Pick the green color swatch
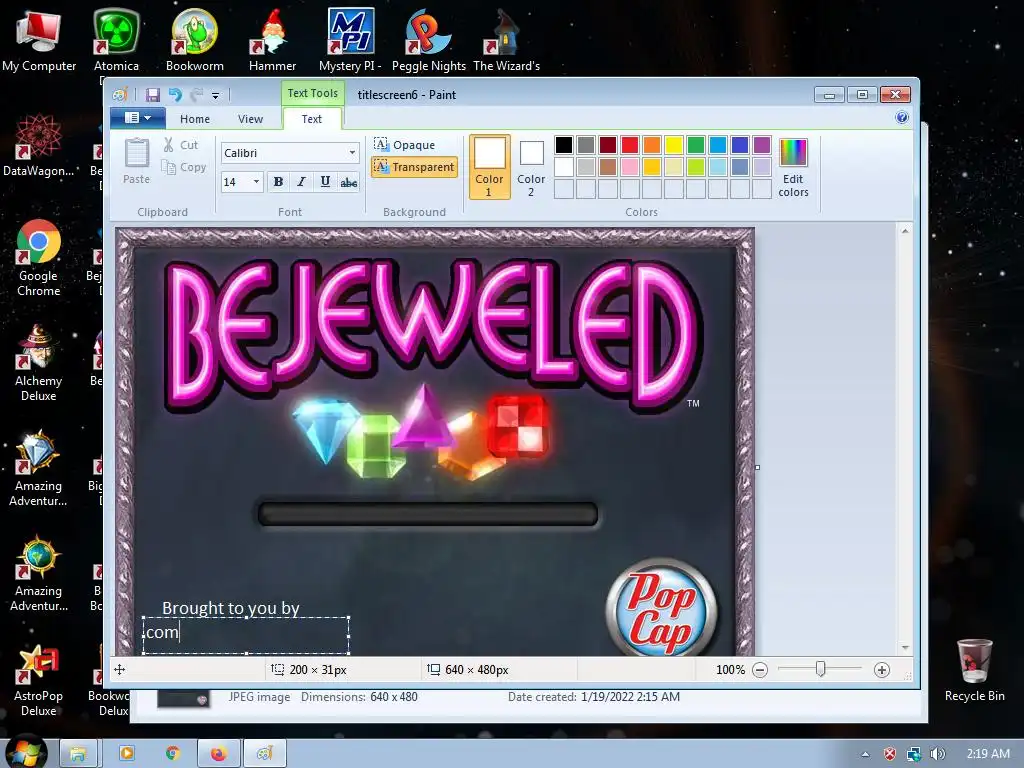1024x768 pixels. click(x=696, y=144)
